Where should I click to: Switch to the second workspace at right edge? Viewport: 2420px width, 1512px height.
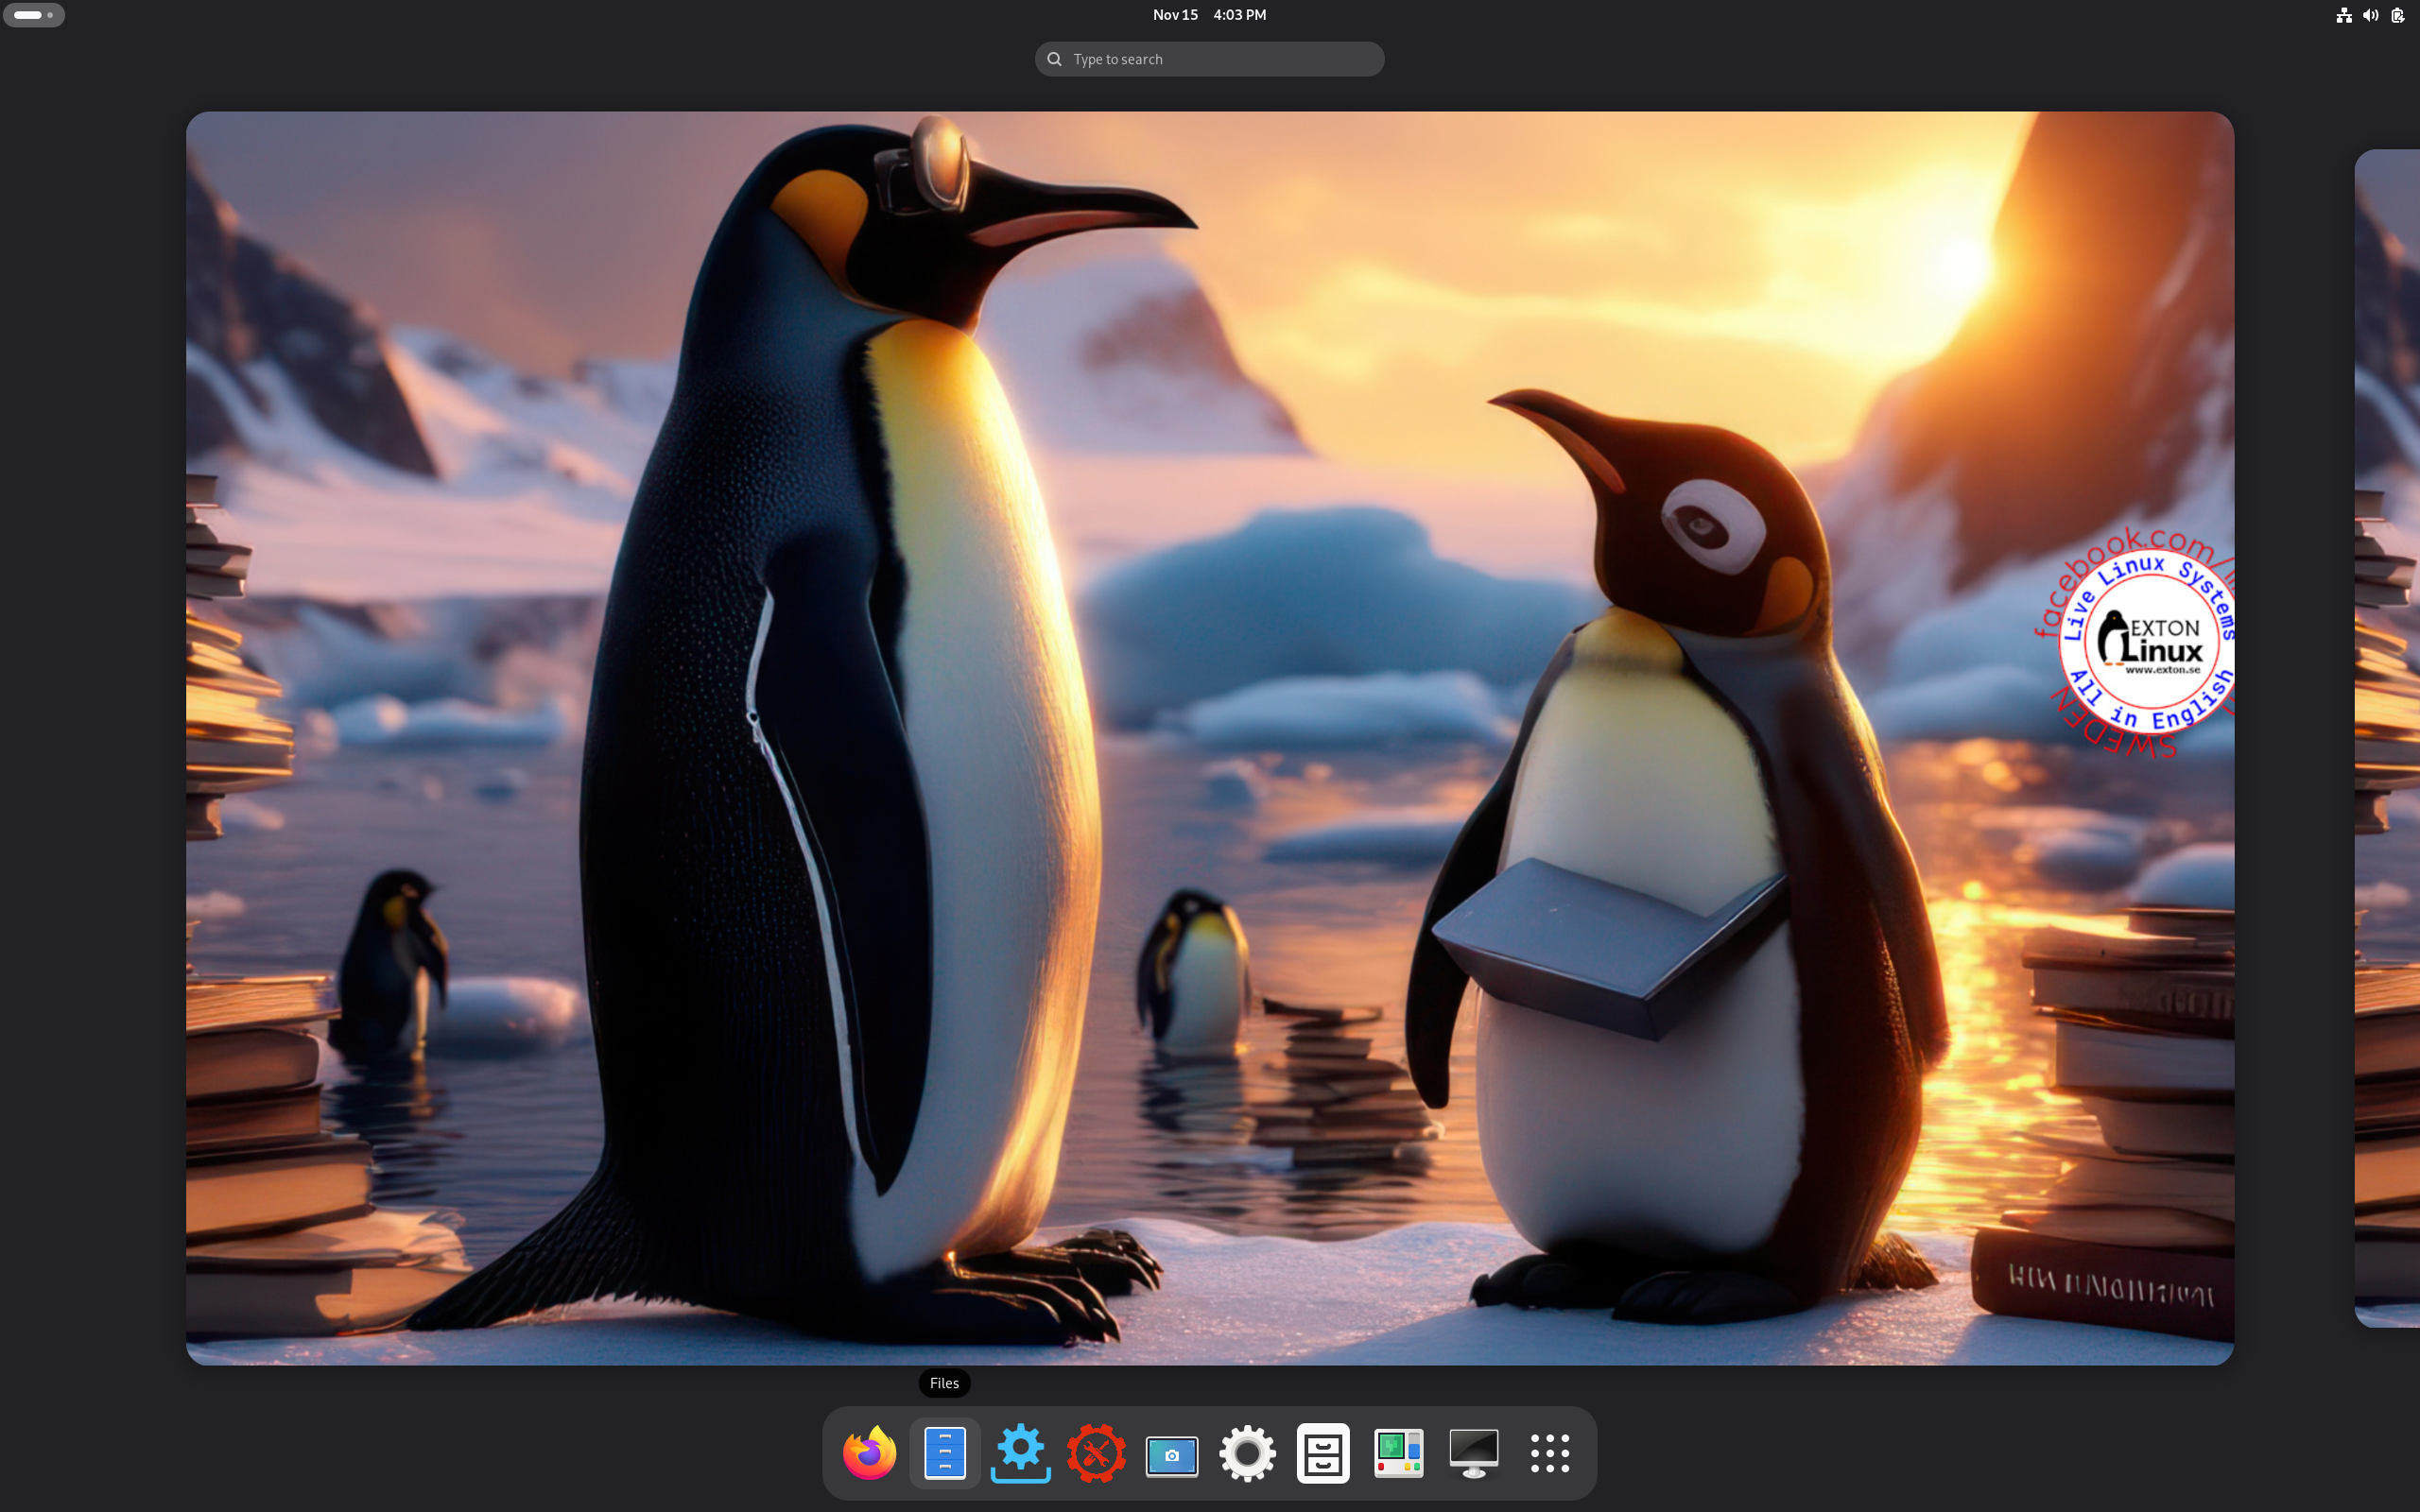tap(2388, 738)
